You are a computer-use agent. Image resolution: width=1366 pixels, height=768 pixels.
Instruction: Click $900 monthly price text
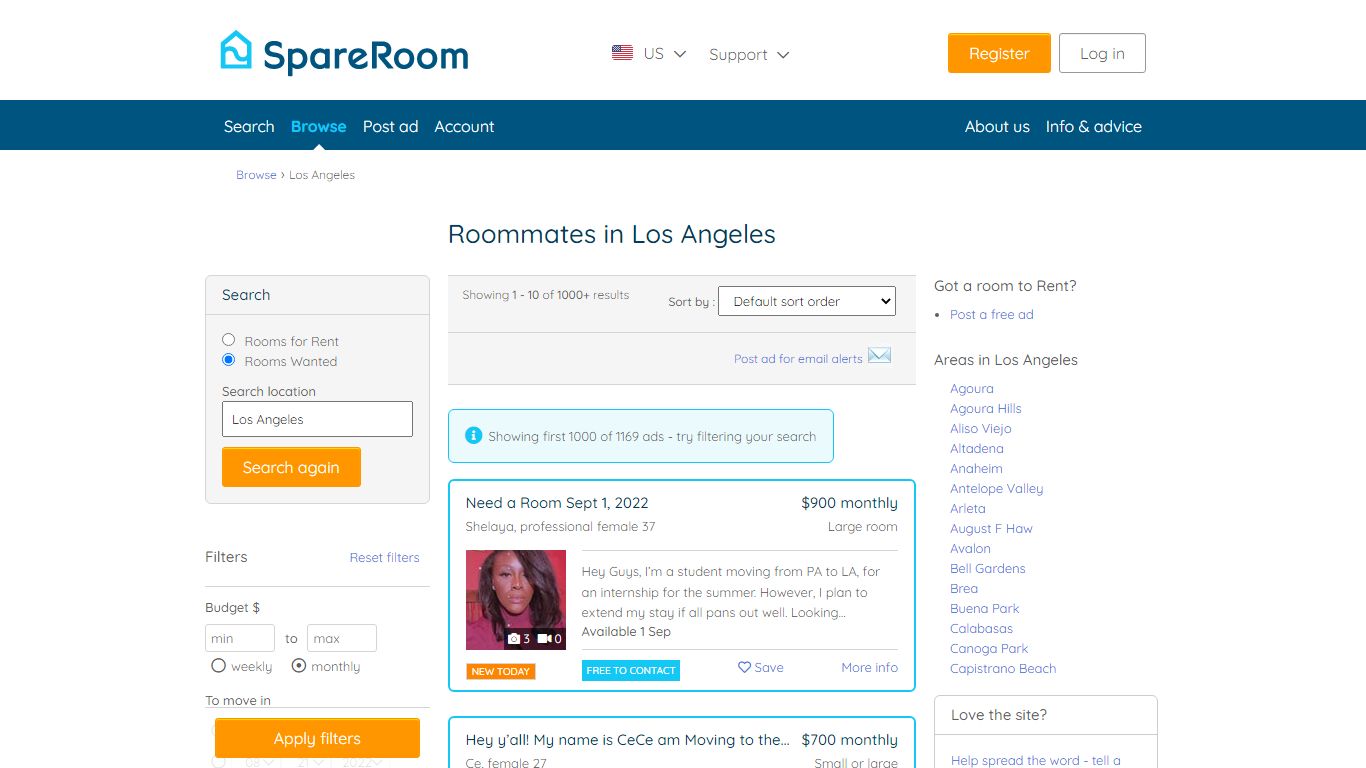coord(849,503)
